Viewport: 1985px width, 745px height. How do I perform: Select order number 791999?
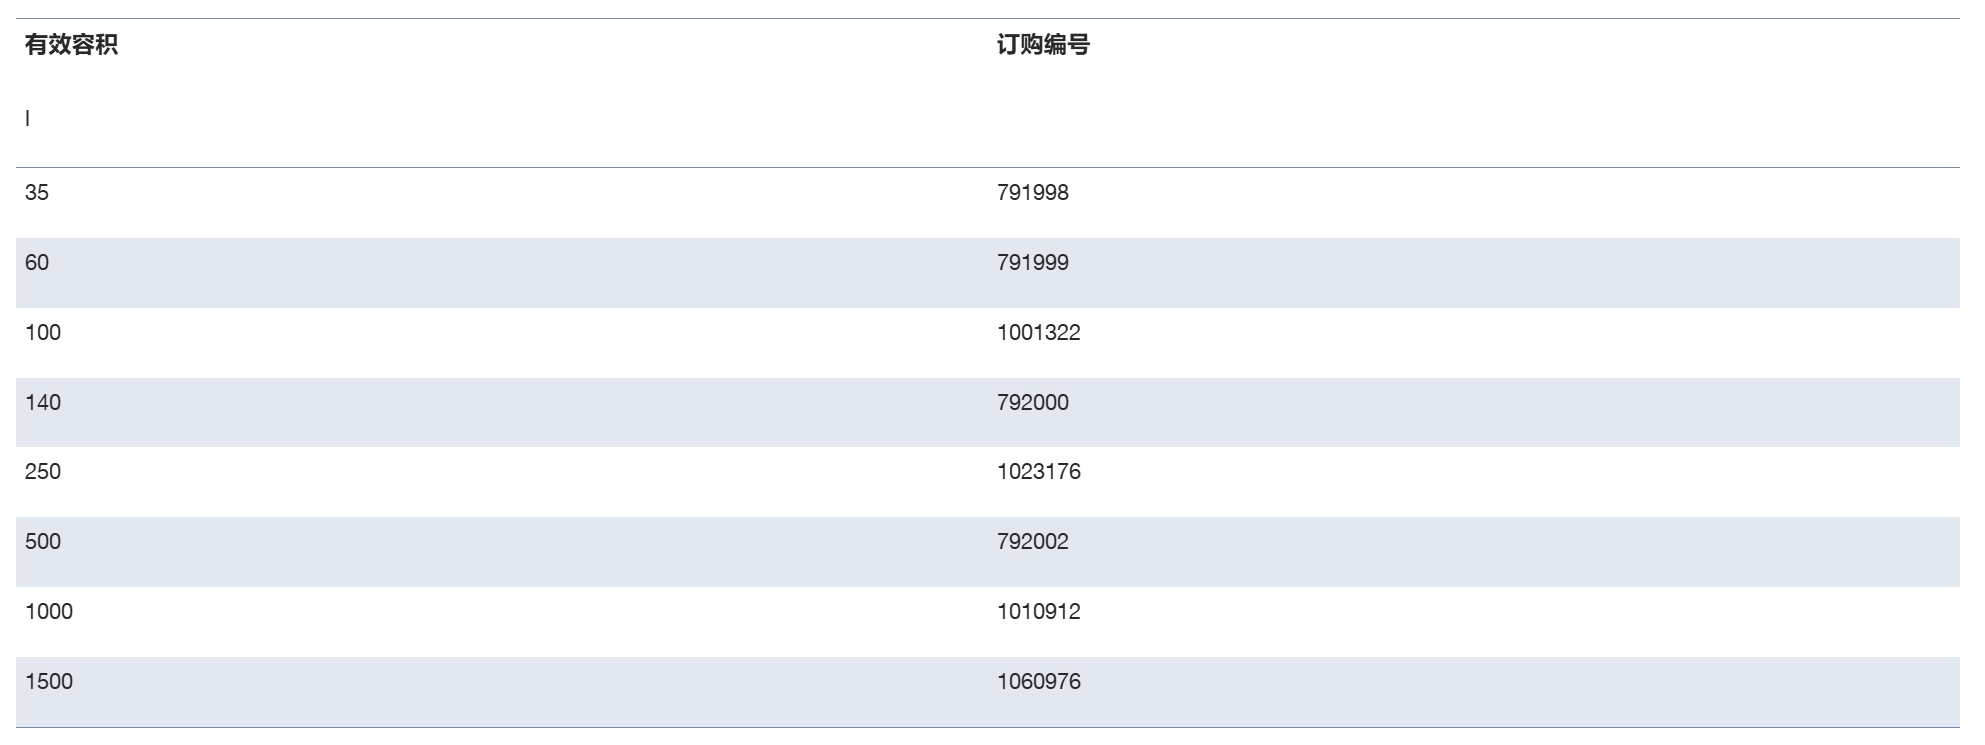pos(1033,263)
